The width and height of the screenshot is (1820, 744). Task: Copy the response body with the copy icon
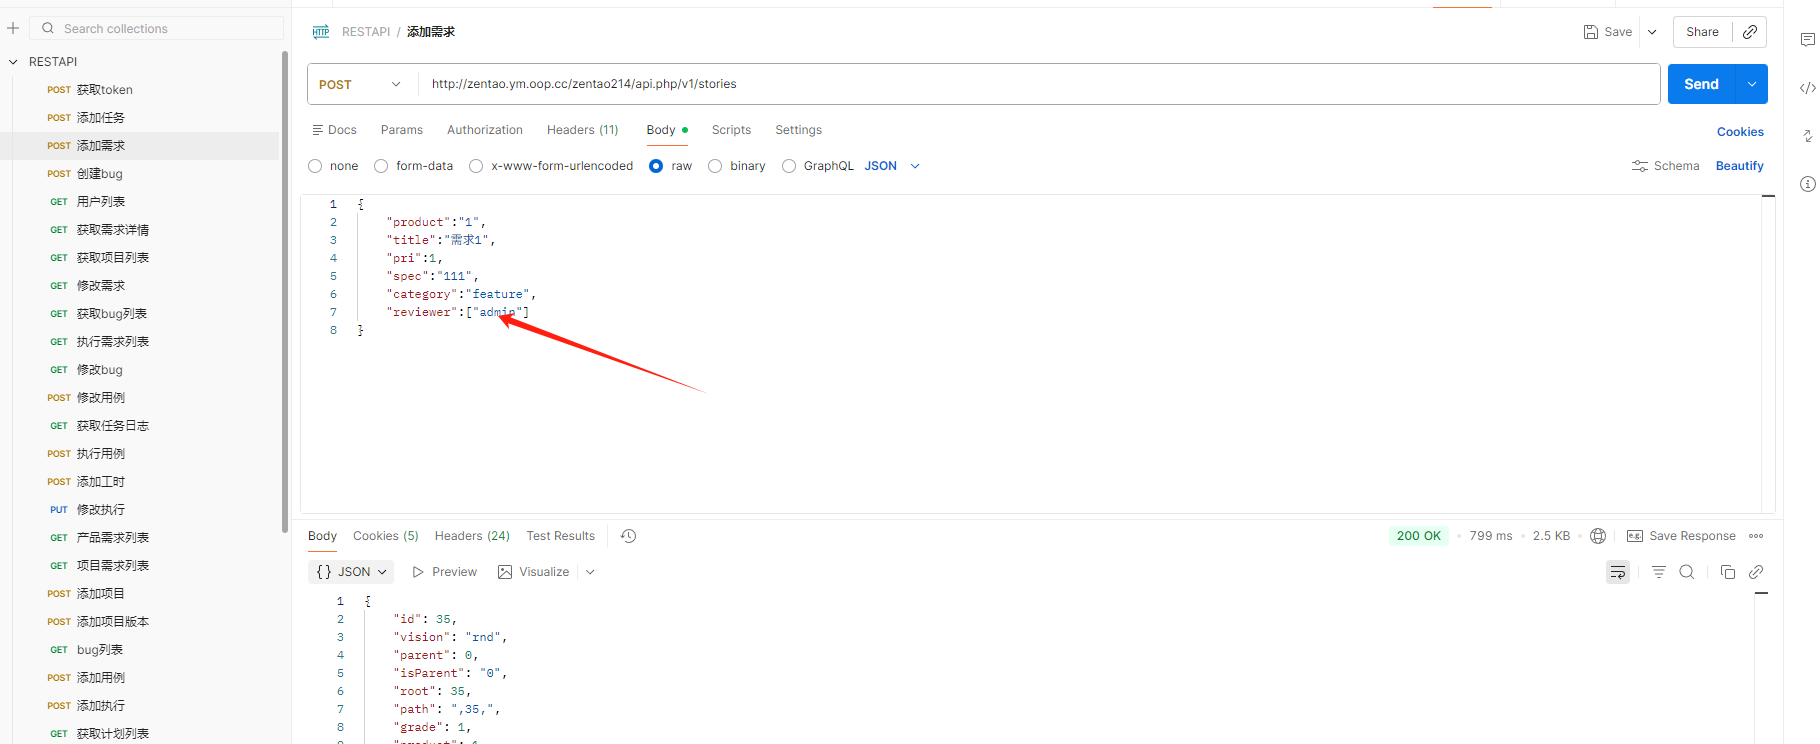pyautogui.click(x=1727, y=572)
